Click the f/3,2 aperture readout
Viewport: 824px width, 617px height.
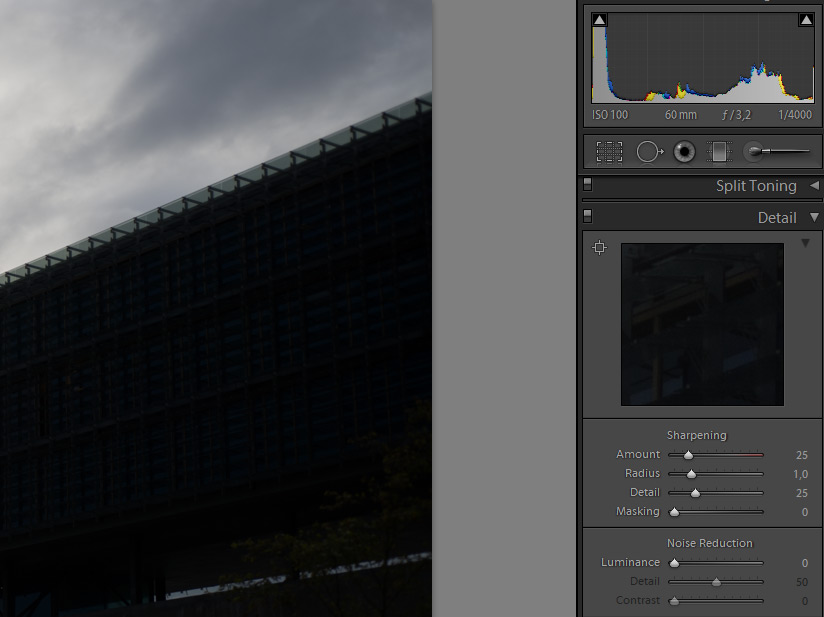point(736,115)
